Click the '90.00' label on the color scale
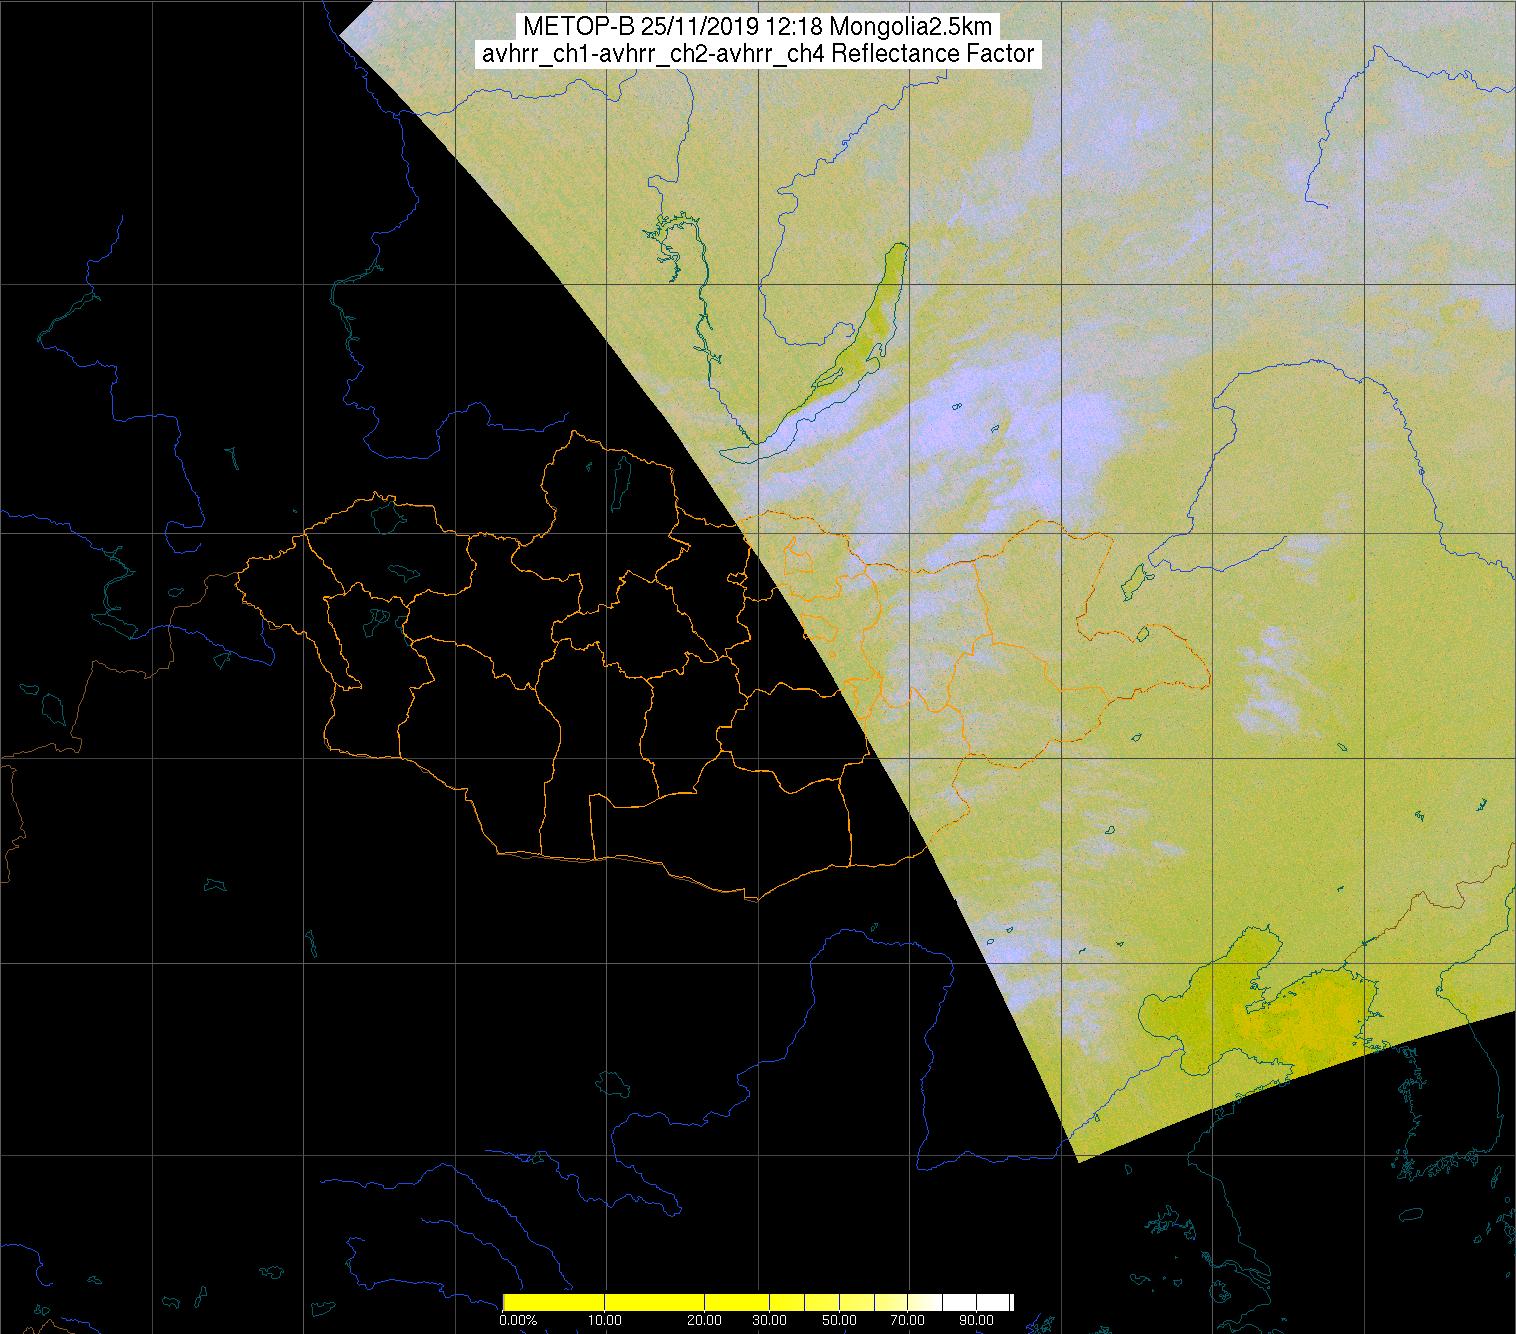The height and width of the screenshot is (1334, 1516). [x=976, y=1320]
